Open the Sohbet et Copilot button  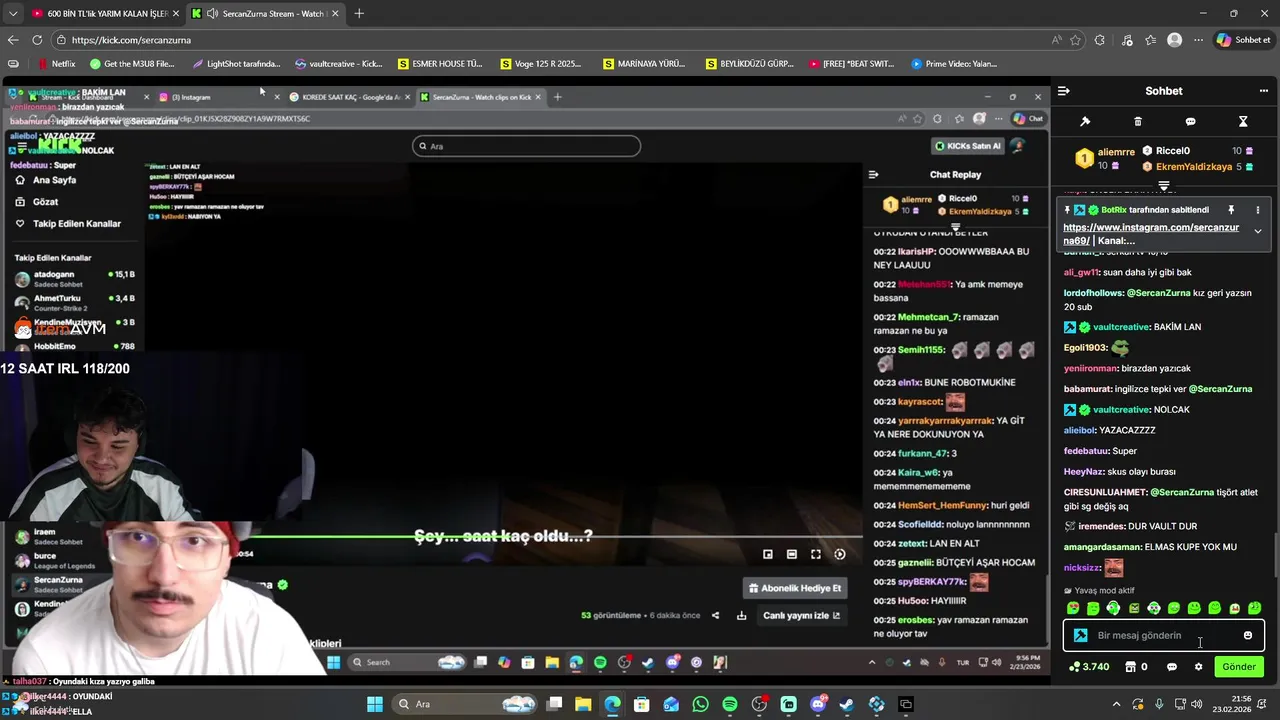(x=1243, y=40)
